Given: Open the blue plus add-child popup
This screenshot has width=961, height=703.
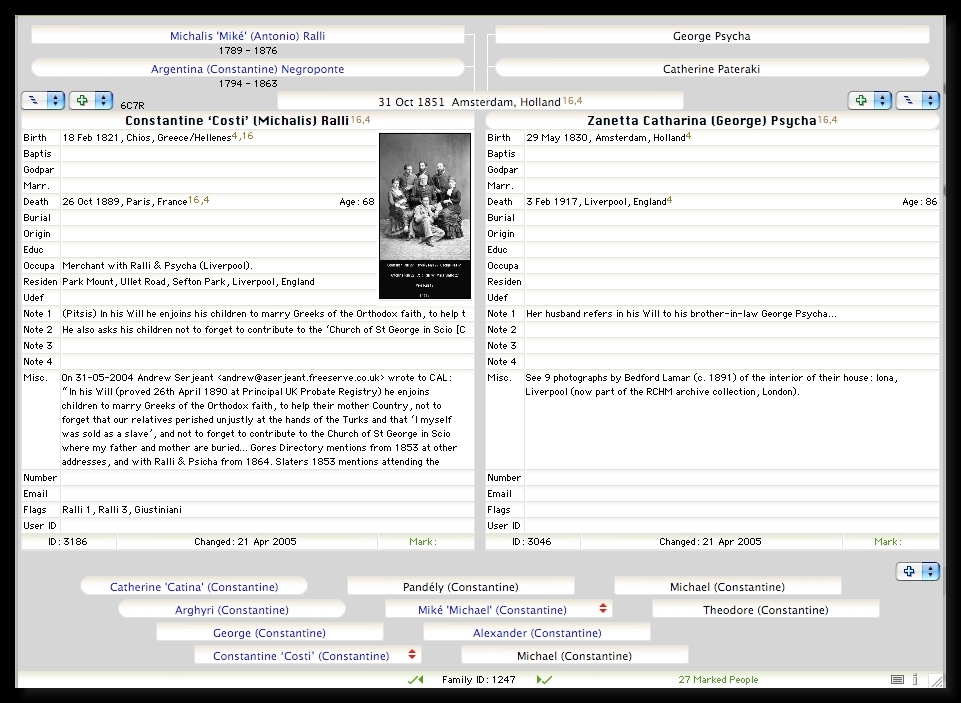Looking at the screenshot, I should pyautogui.click(x=918, y=571).
